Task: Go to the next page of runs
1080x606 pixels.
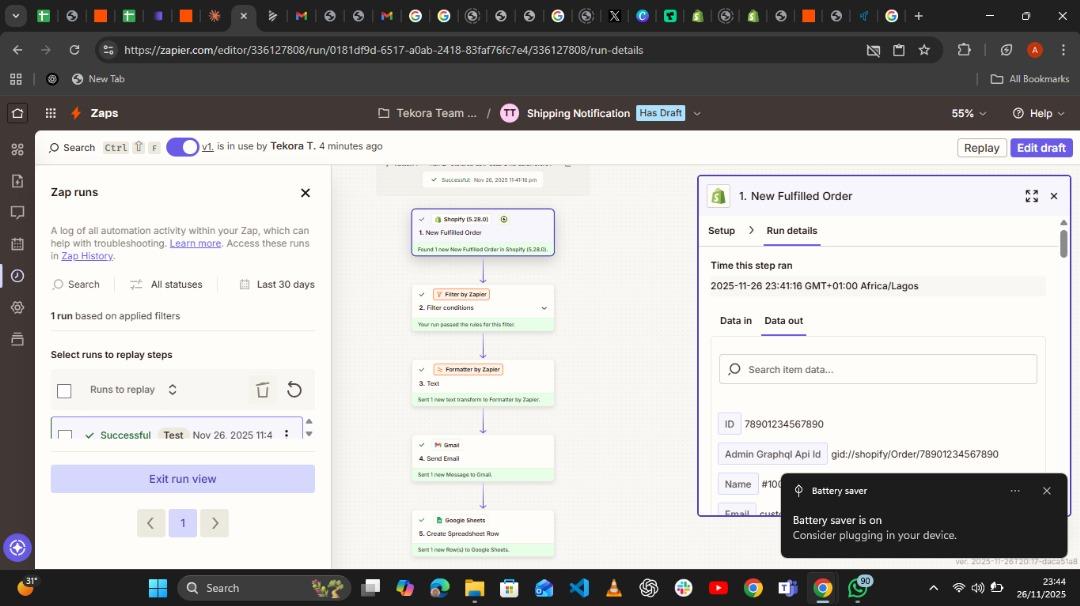Action: click(214, 523)
